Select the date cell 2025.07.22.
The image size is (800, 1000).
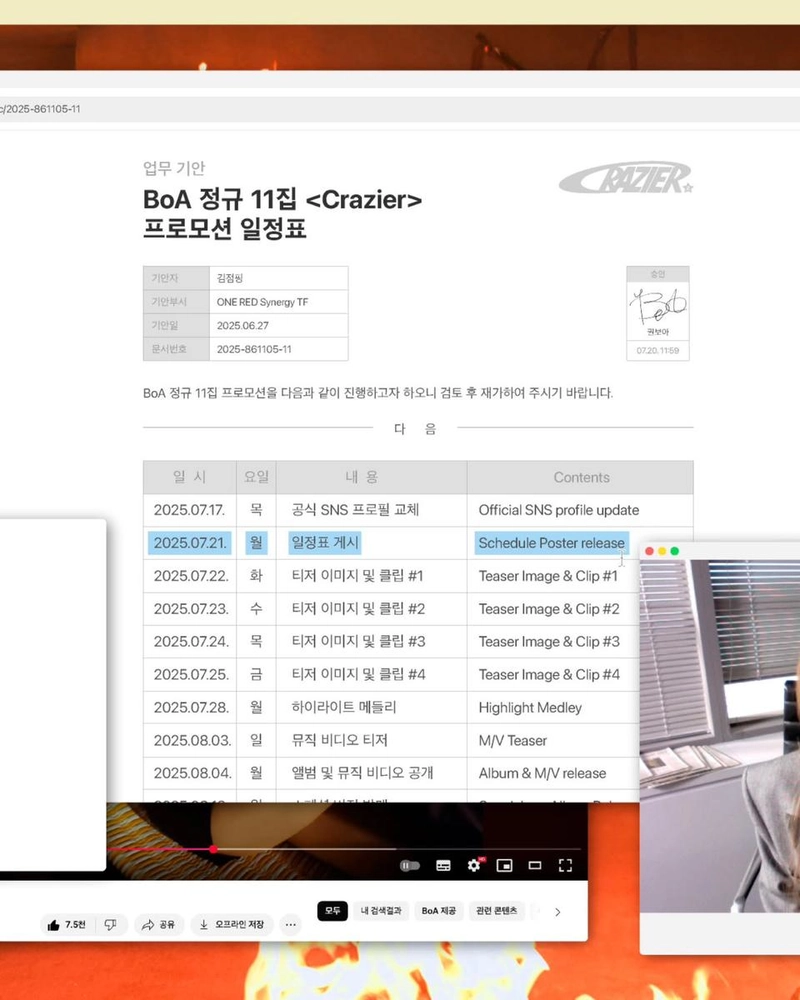[189, 576]
